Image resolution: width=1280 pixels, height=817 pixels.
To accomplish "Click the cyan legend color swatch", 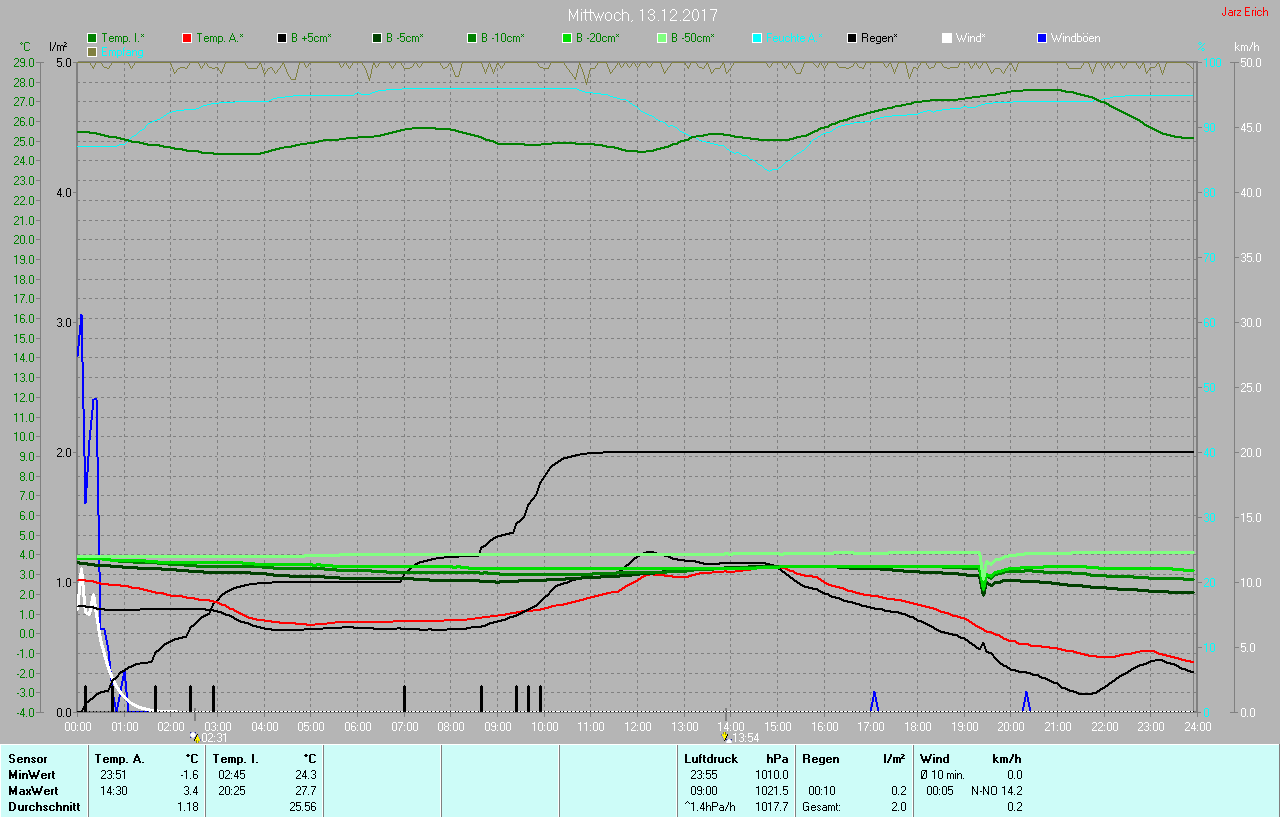I will coord(757,38).
